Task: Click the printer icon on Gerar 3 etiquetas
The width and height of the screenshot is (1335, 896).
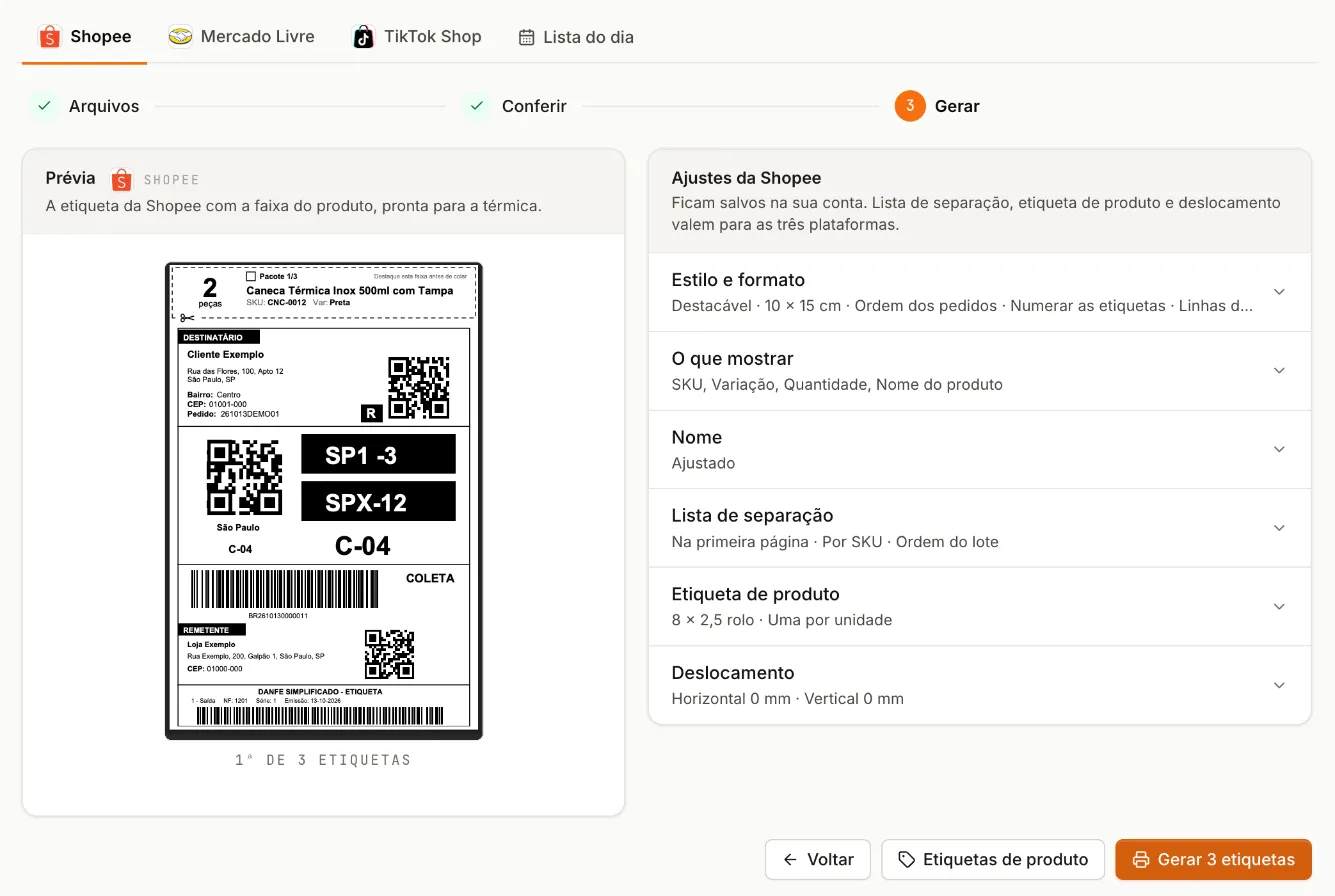Action: coord(1141,860)
